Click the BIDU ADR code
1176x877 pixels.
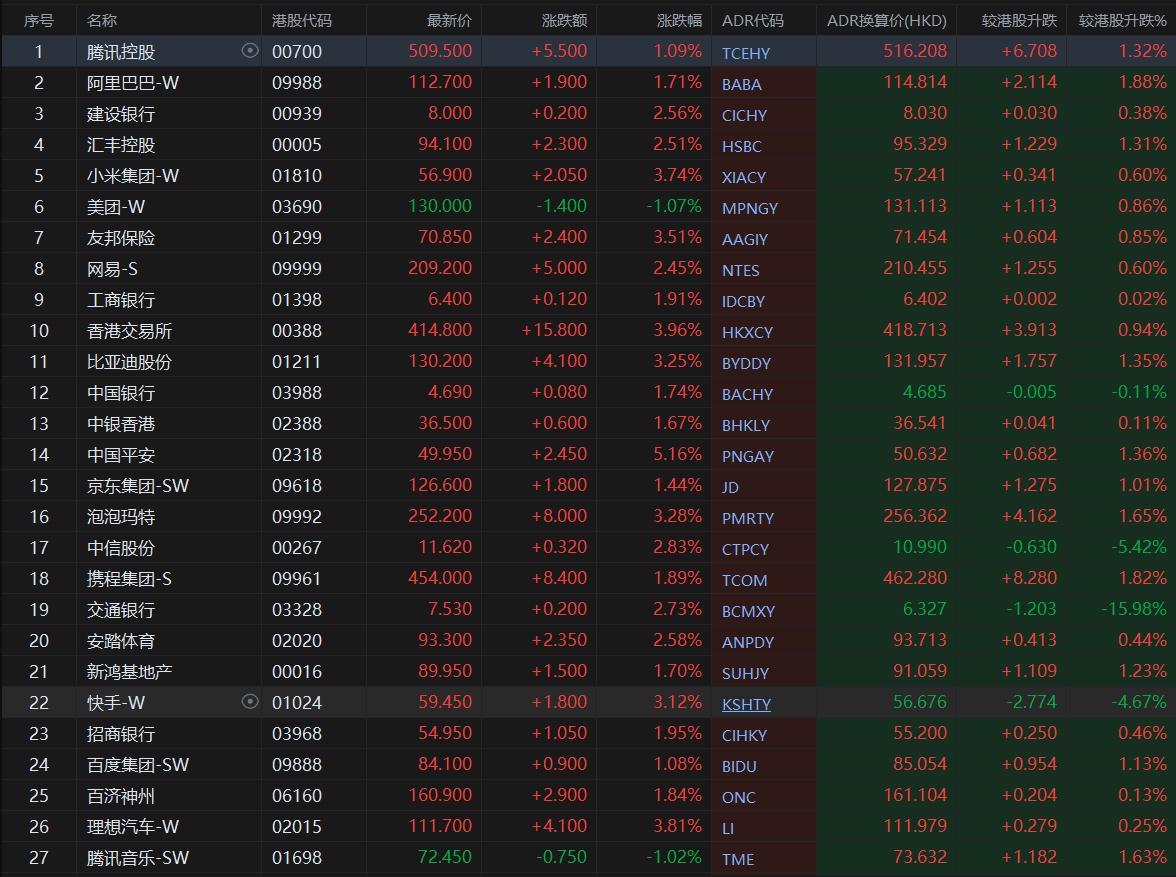coord(739,766)
